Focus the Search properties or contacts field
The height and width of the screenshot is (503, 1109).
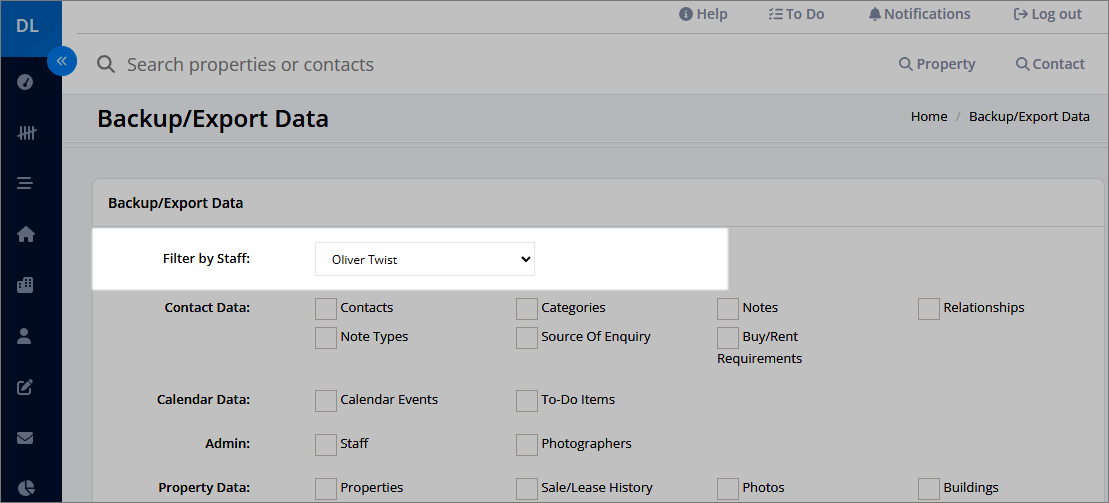pyautogui.click(x=250, y=64)
